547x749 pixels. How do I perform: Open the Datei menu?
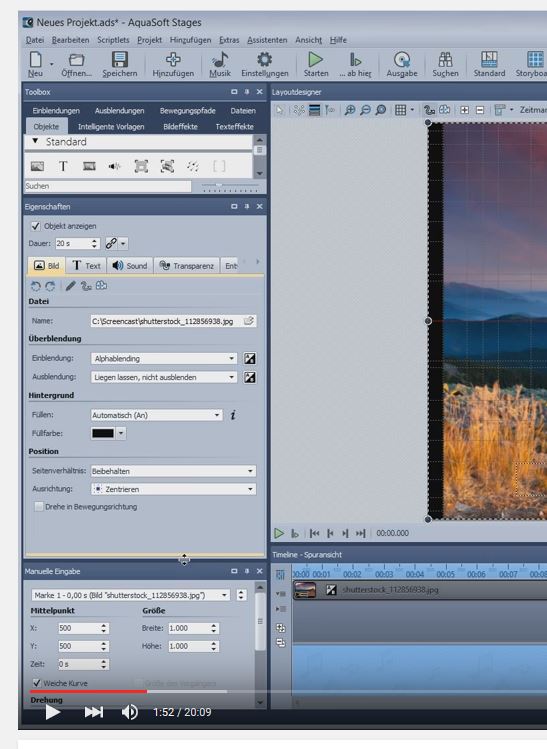34,40
